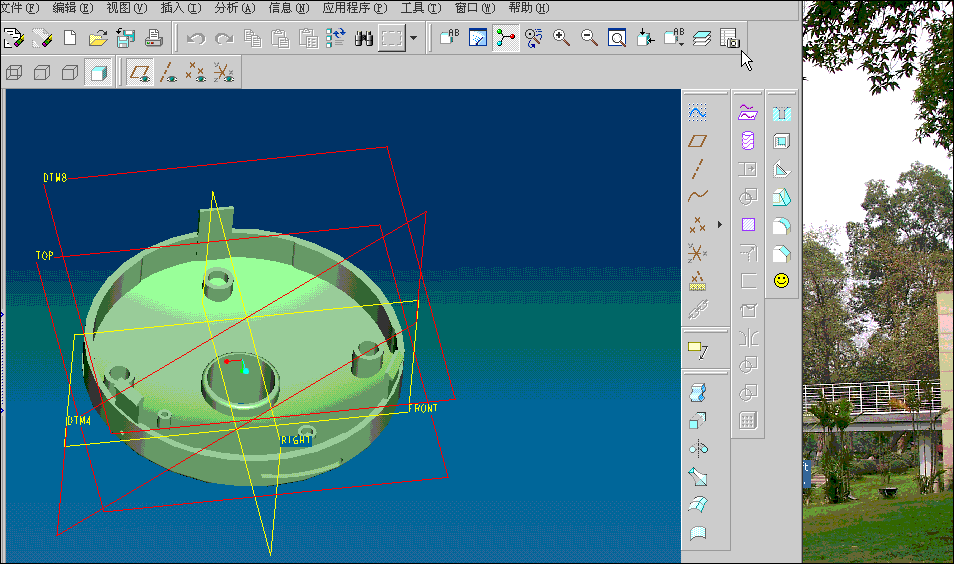Select the Sketch tool icon
The height and width of the screenshot is (564, 954).
pos(697,113)
